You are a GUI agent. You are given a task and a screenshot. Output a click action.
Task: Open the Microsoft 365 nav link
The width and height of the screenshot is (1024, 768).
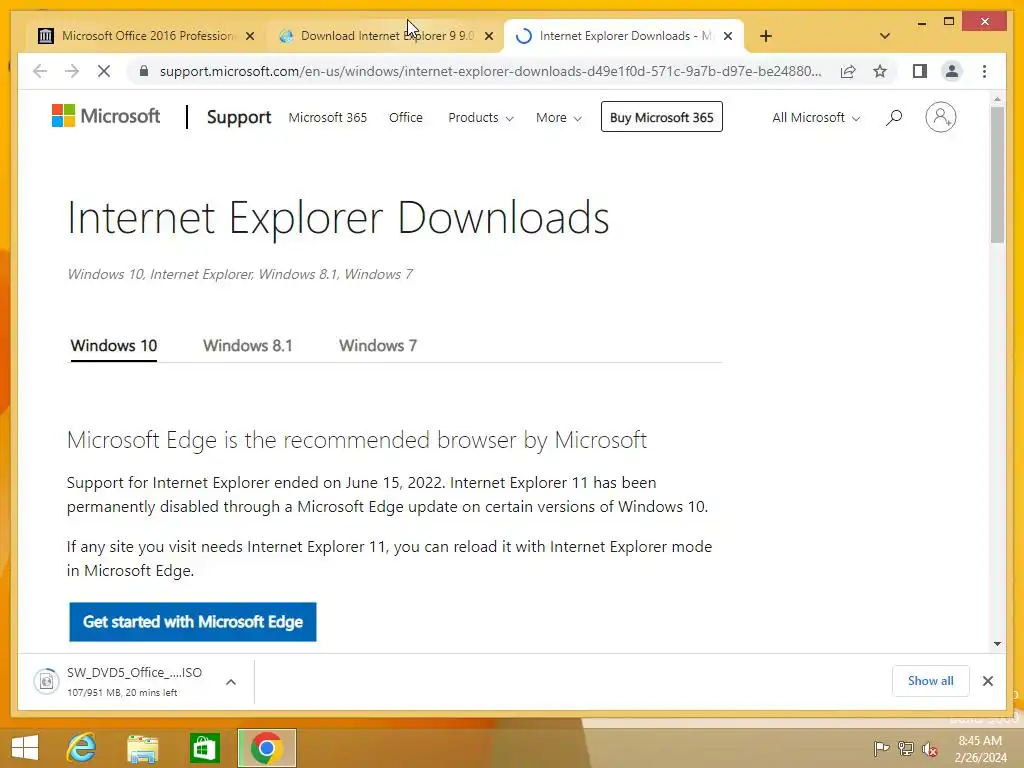click(328, 118)
